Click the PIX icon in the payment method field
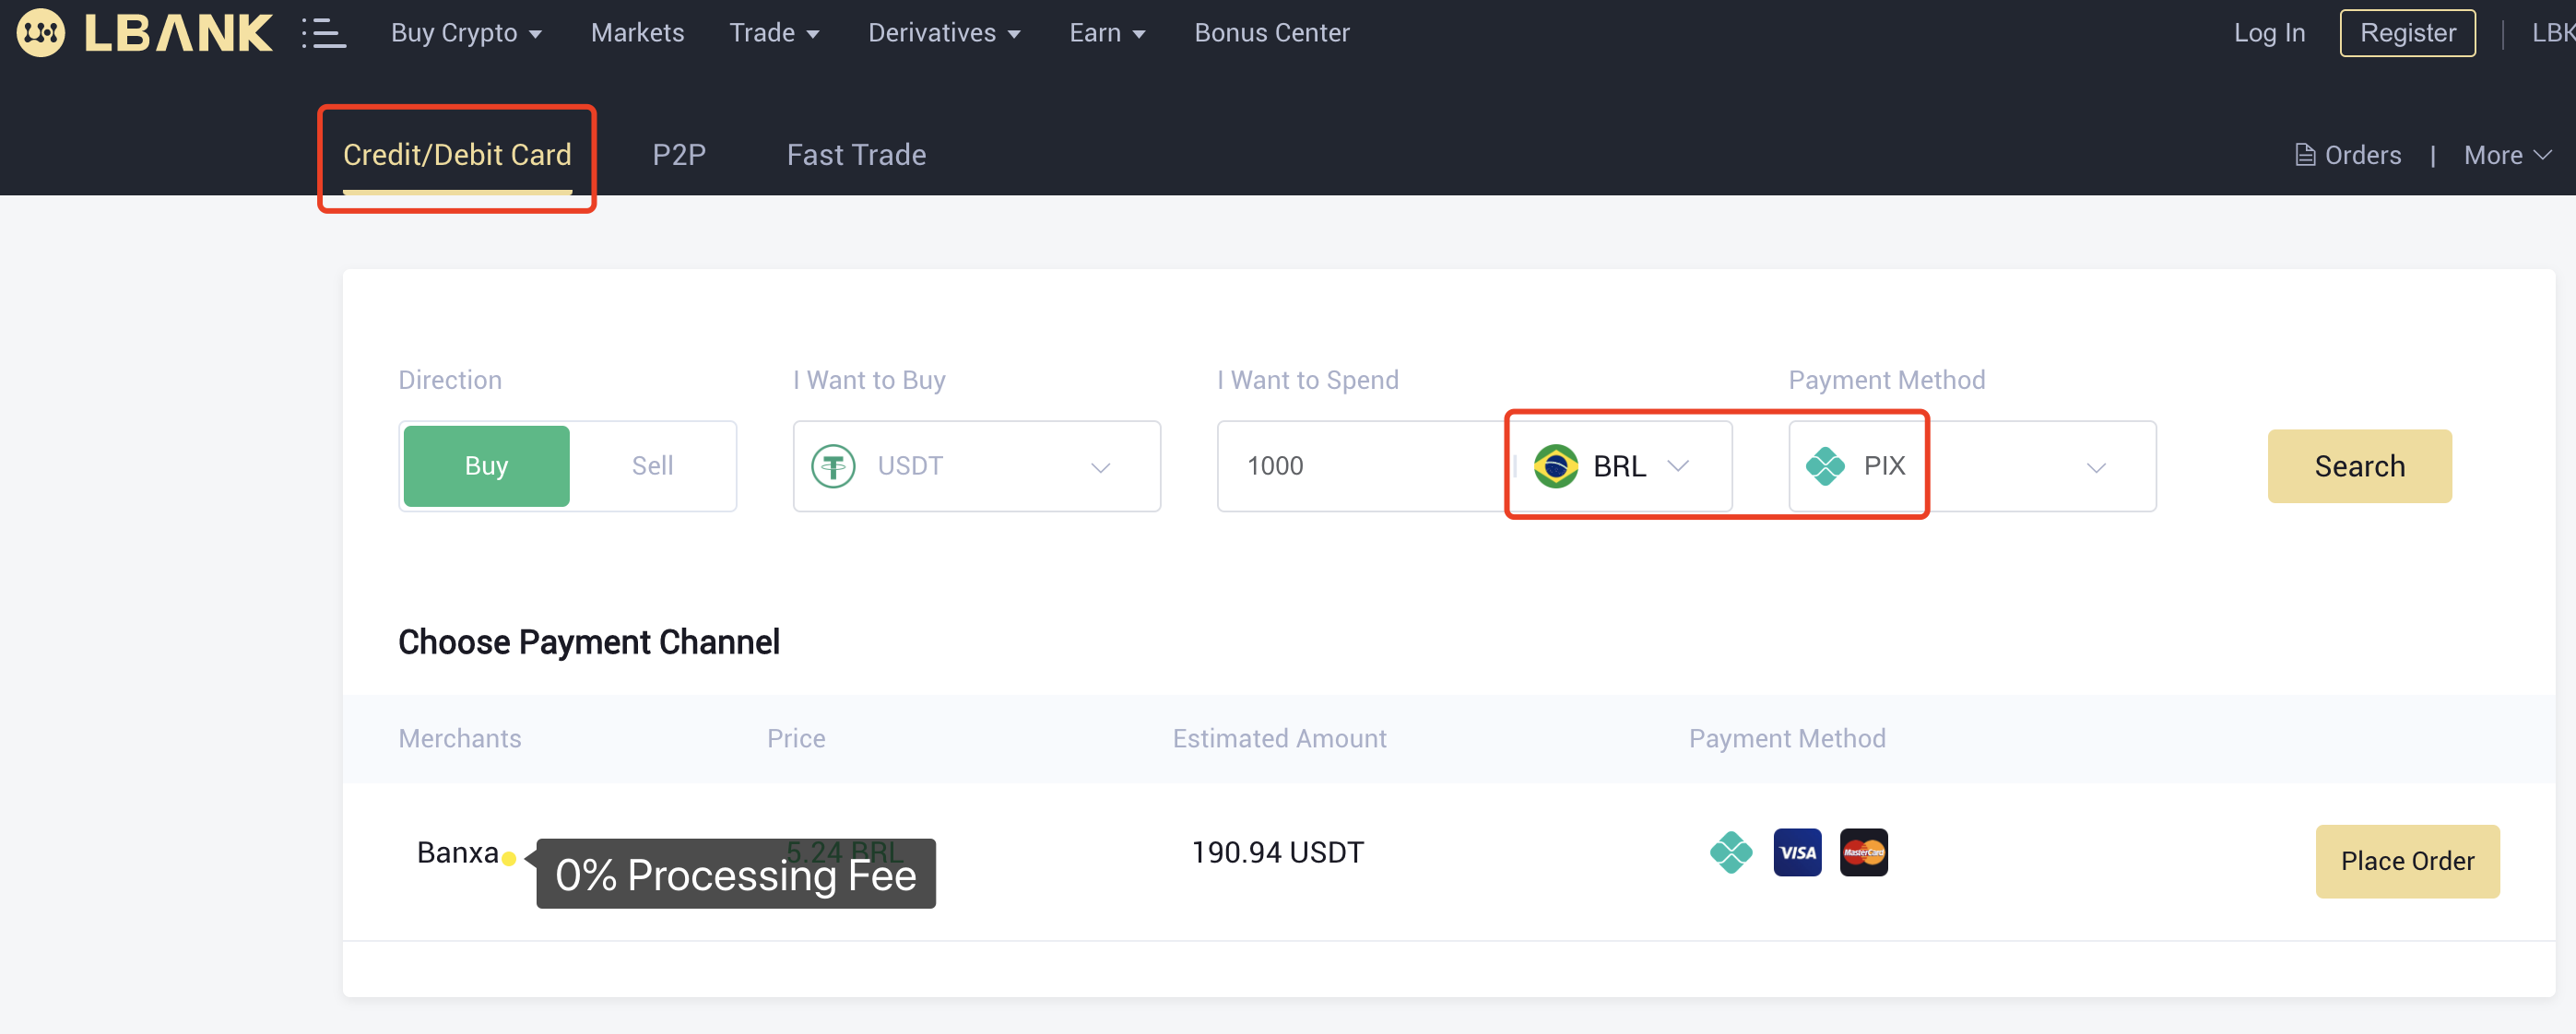Viewport: 2576px width, 1034px height. (x=1824, y=466)
